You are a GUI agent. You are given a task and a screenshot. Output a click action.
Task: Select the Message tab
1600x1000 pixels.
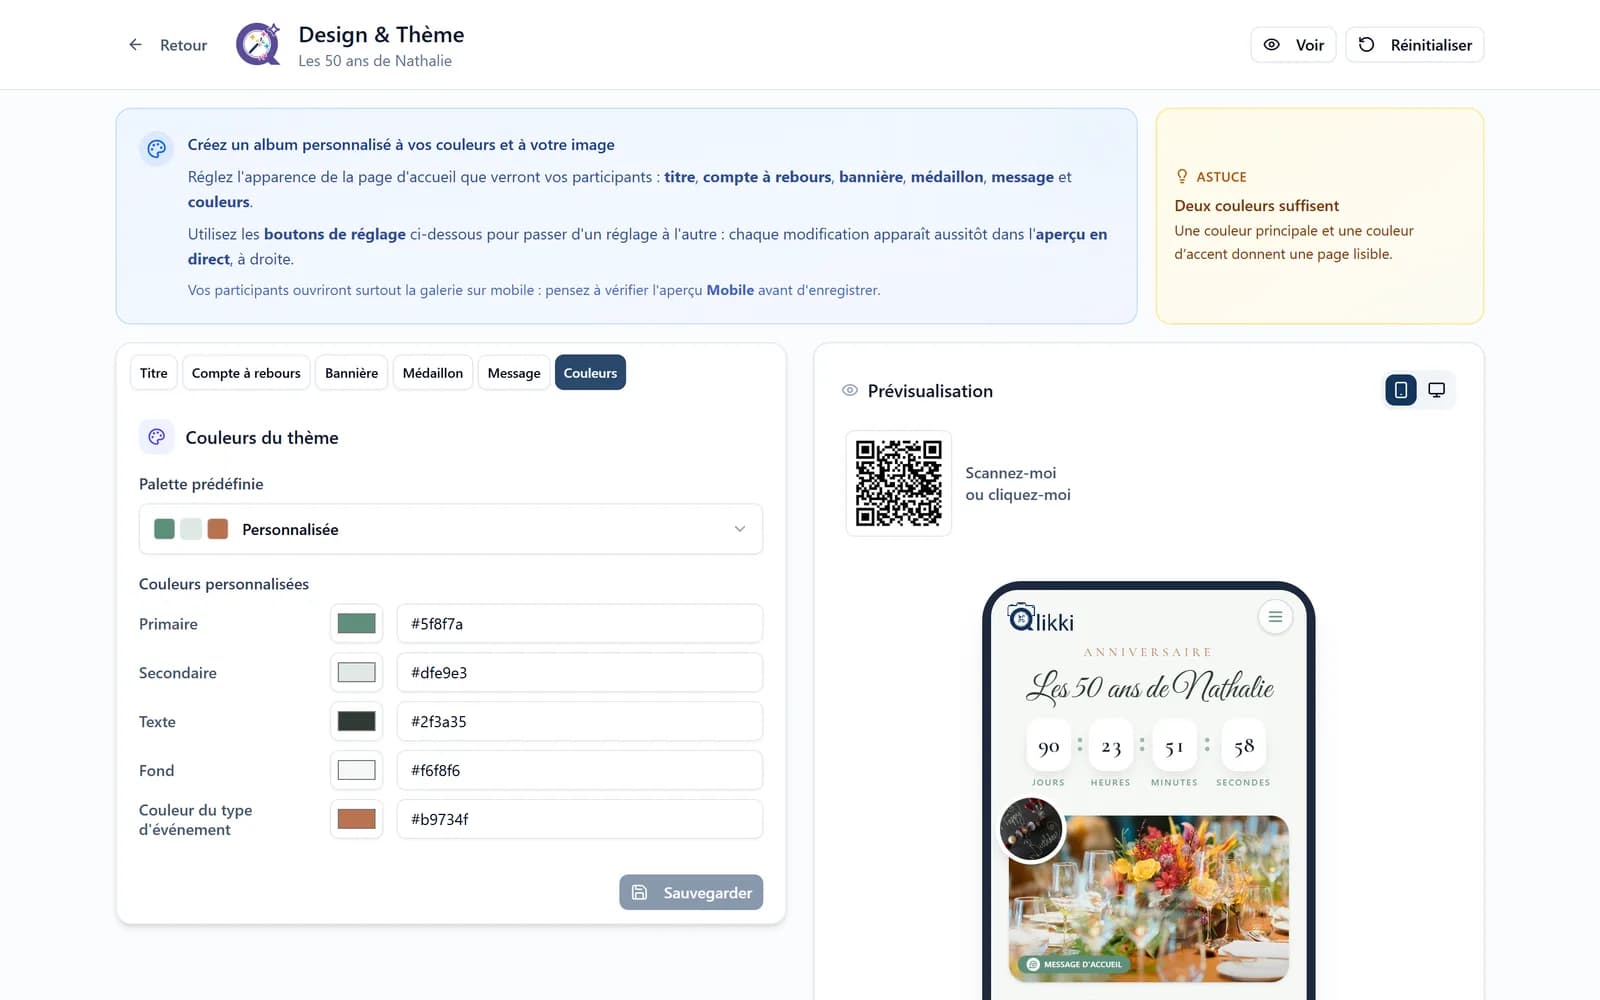click(514, 373)
